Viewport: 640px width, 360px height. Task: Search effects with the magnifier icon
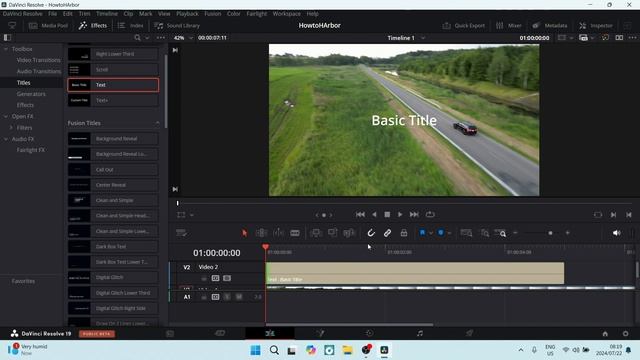click(x=138, y=38)
